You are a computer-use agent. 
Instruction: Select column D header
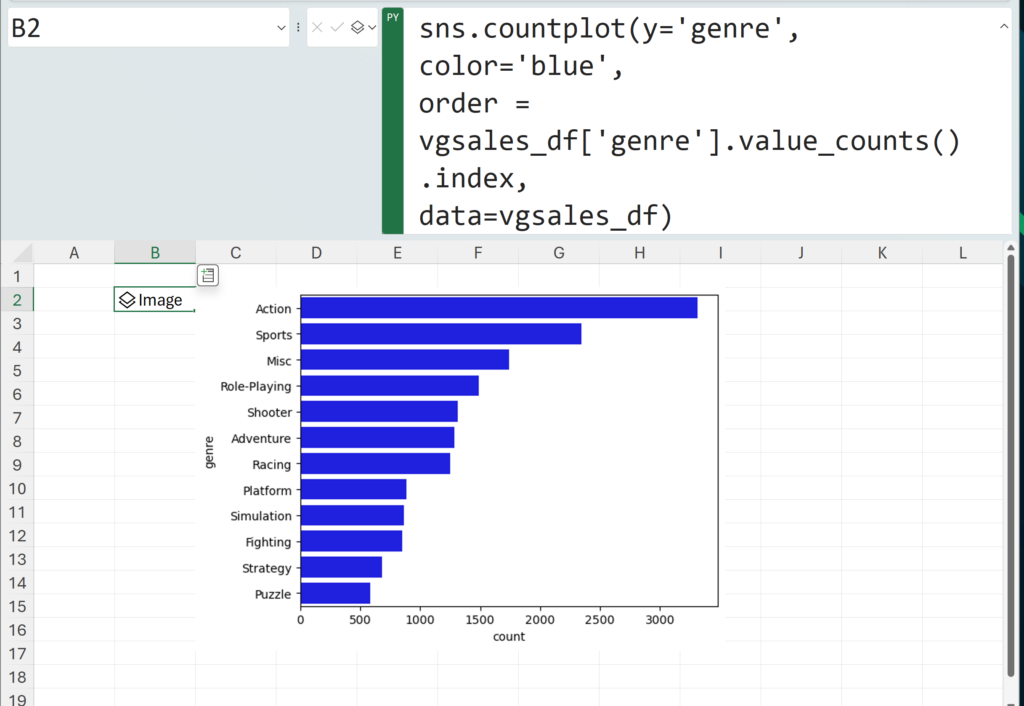[316, 254]
